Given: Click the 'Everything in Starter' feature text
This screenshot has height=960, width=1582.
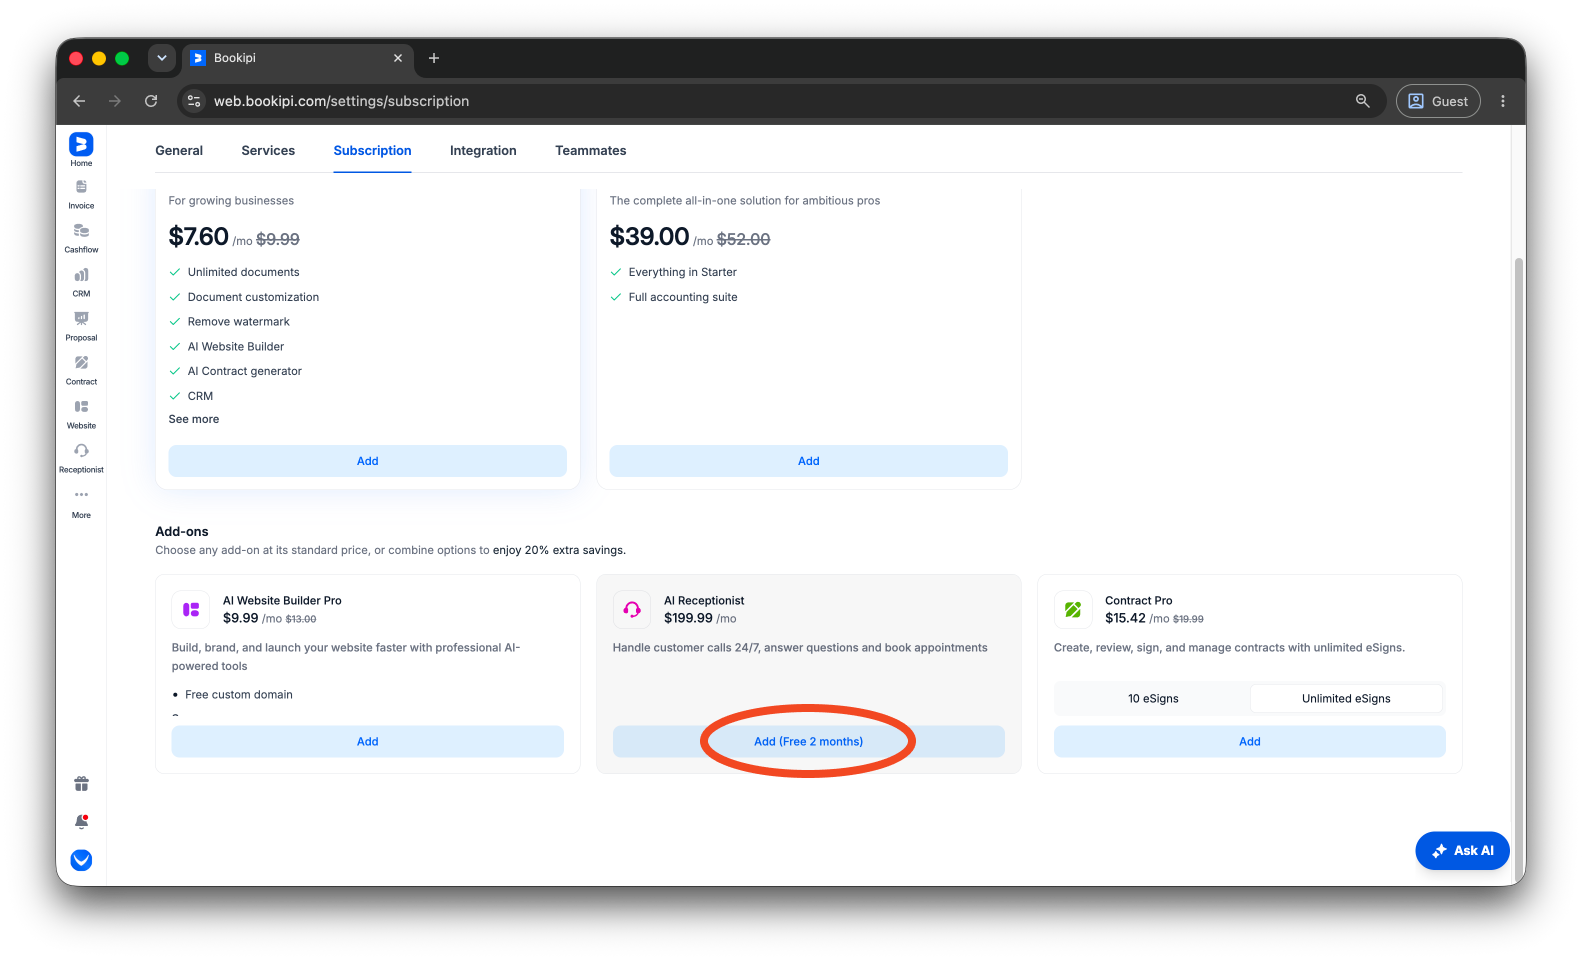Looking at the screenshot, I should tap(682, 272).
